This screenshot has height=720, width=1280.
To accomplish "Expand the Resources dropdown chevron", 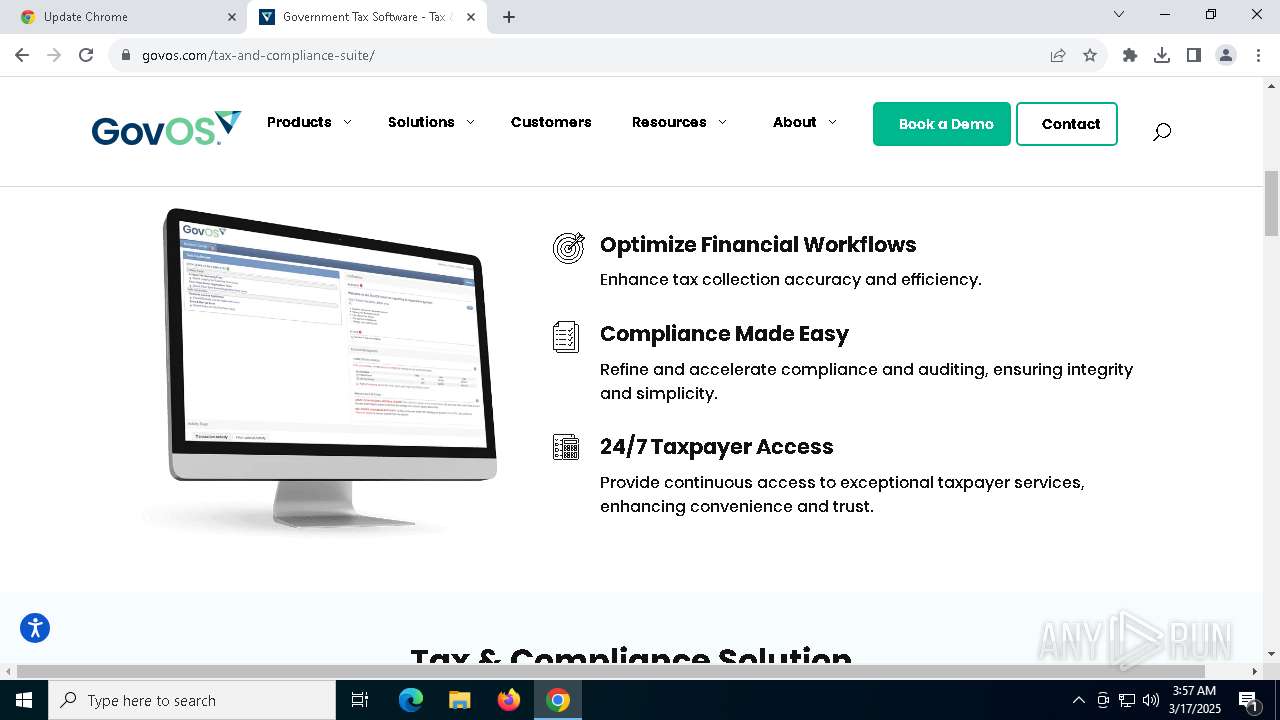I will tap(722, 123).
